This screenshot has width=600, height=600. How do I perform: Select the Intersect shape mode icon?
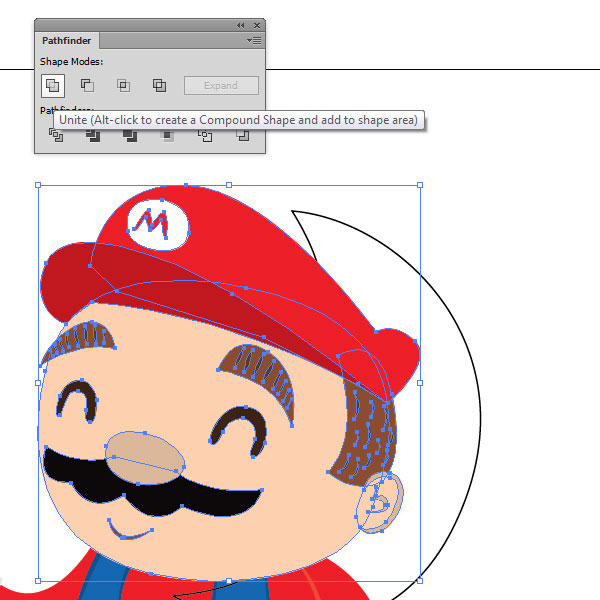click(x=124, y=86)
